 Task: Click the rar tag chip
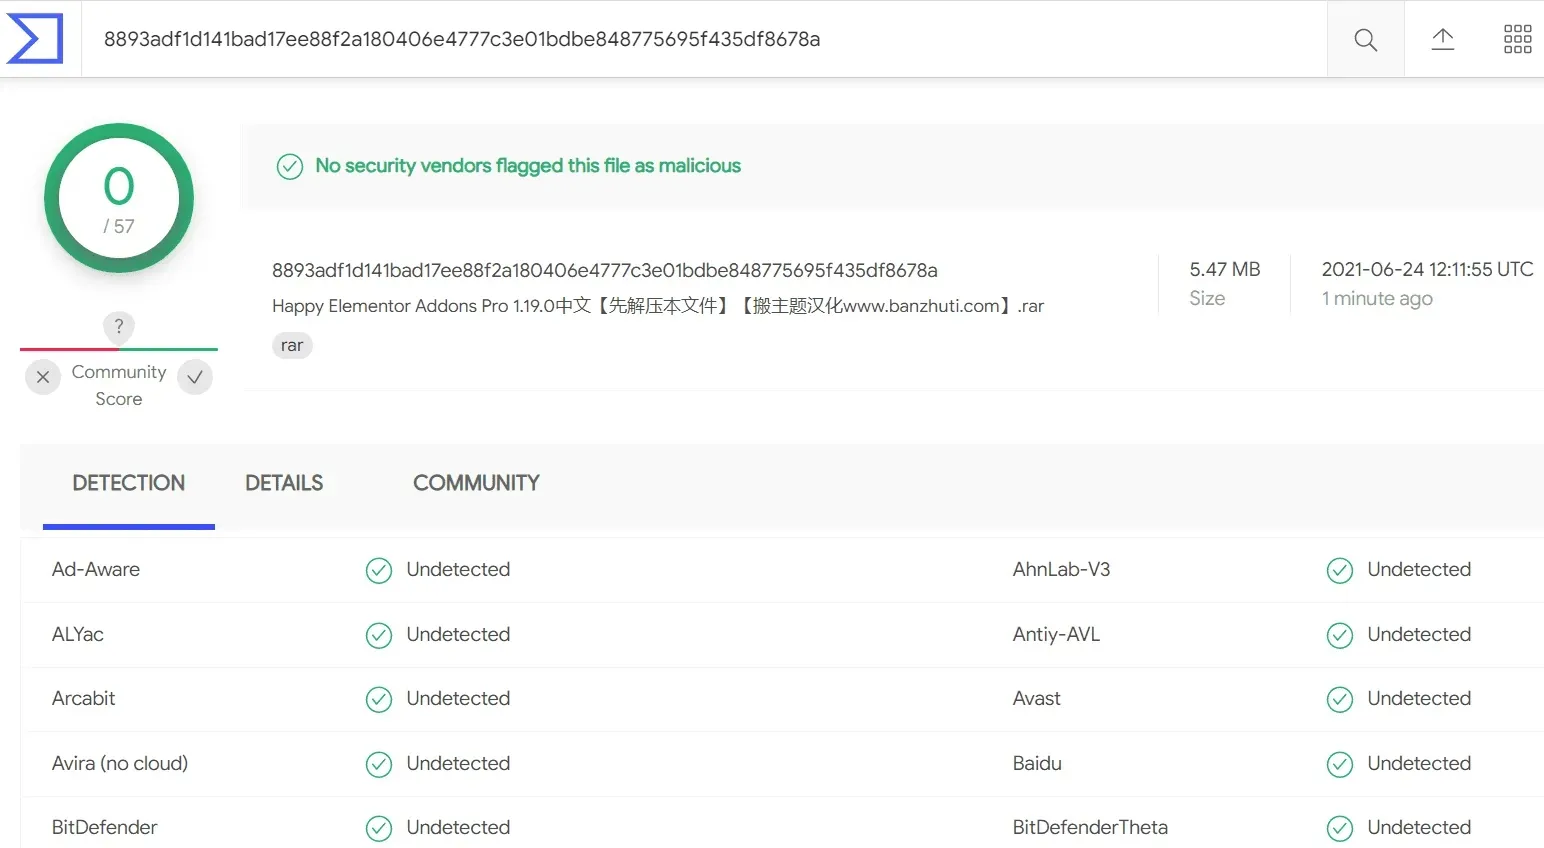pos(292,345)
